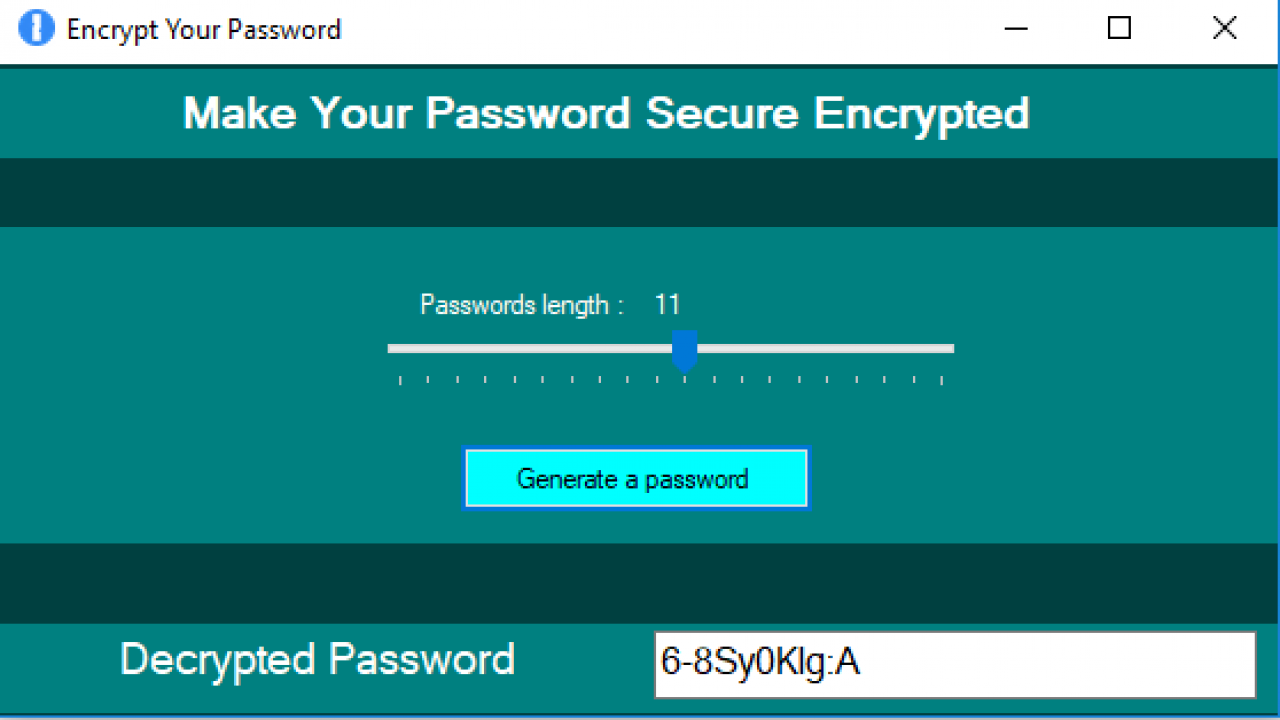Viewport: 1280px width, 720px height.
Task: Close the Encrypt Your Password window
Action: pyautogui.click(x=1225, y=28)
